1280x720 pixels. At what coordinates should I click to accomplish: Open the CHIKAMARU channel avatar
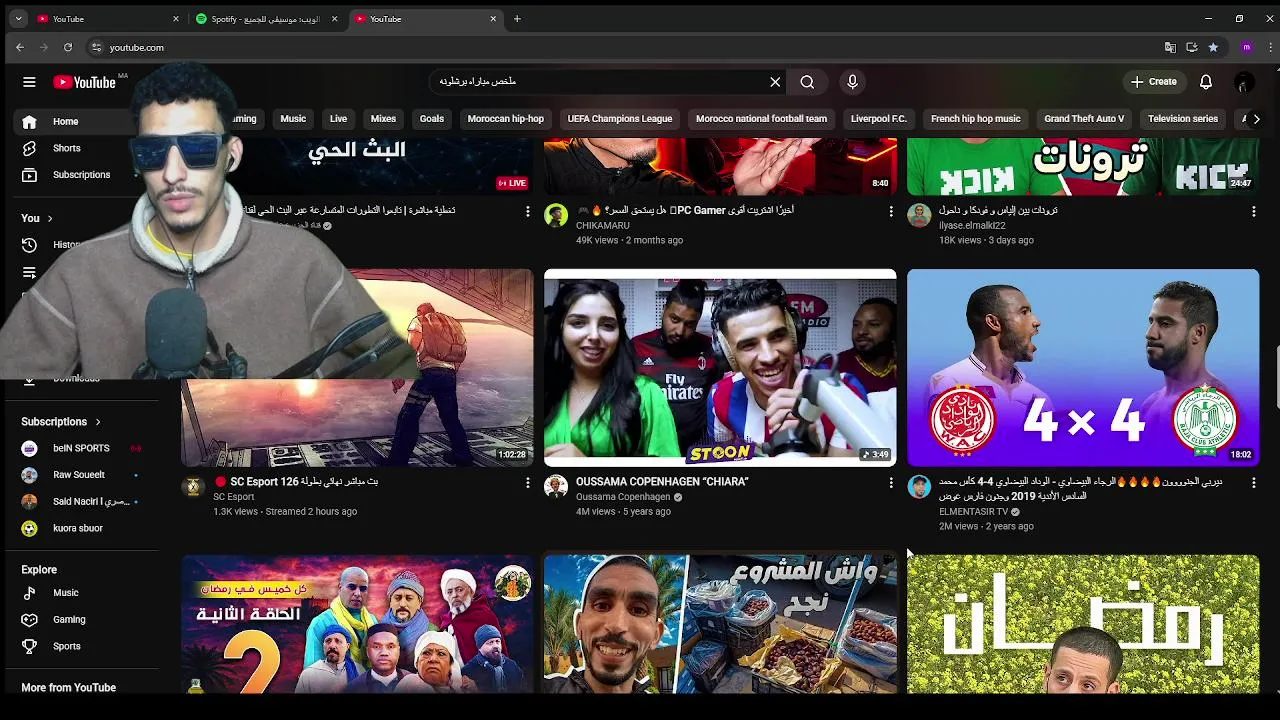click(556, 215)
